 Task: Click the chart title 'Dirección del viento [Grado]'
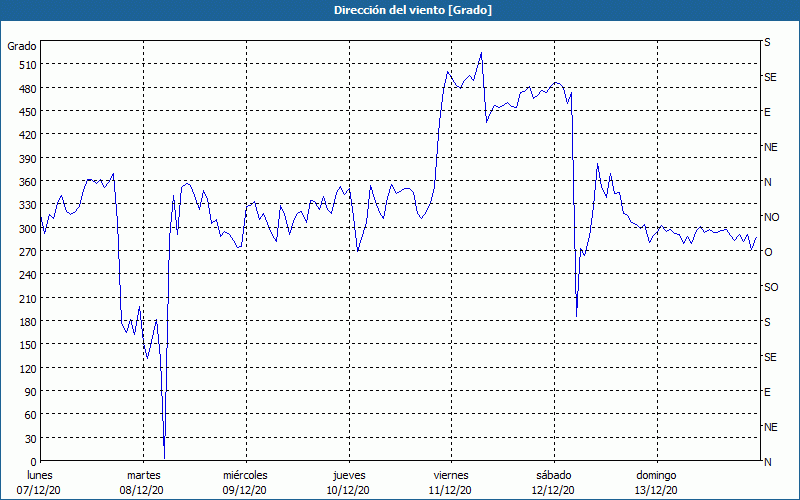pyautogui.click(x=413, y=10)
